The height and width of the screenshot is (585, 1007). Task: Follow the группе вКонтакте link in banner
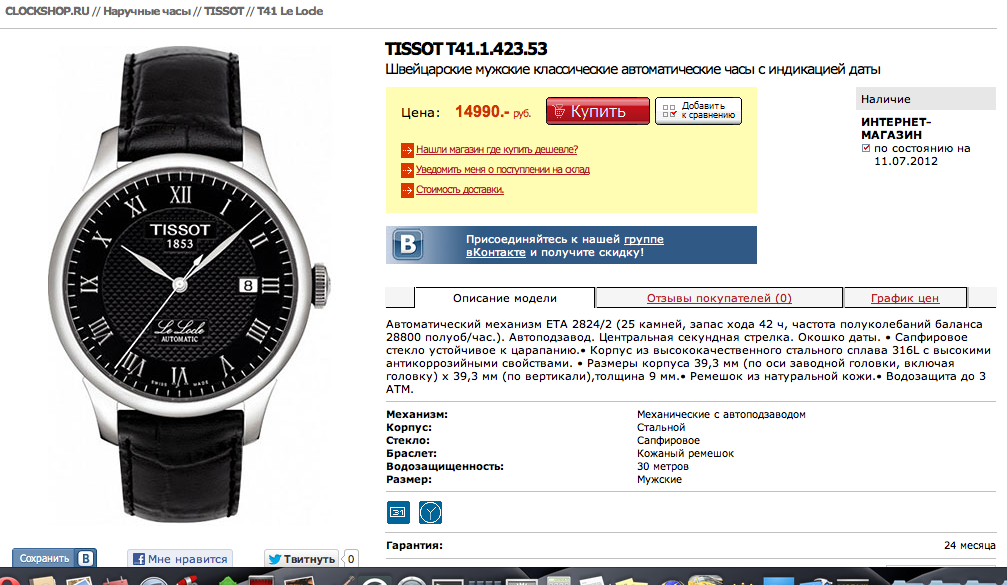point(644,239)
